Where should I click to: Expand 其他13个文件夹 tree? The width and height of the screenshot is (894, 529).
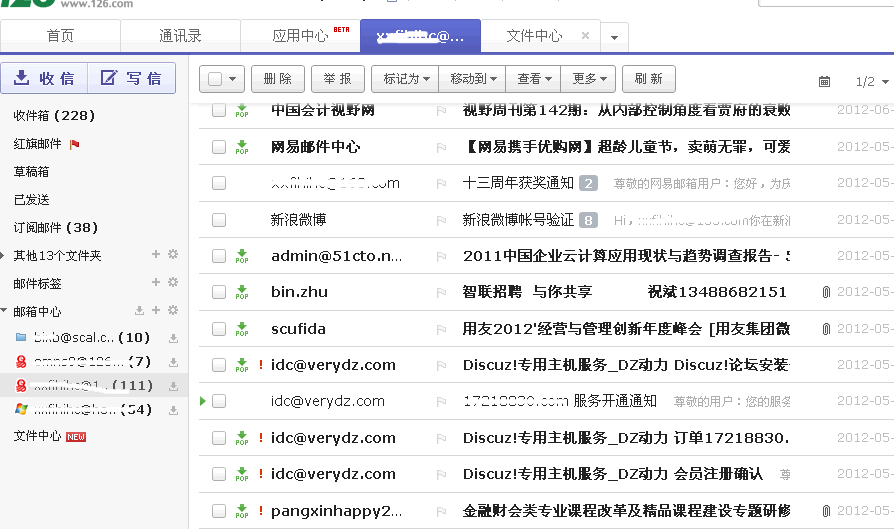[x=2, y=255]
